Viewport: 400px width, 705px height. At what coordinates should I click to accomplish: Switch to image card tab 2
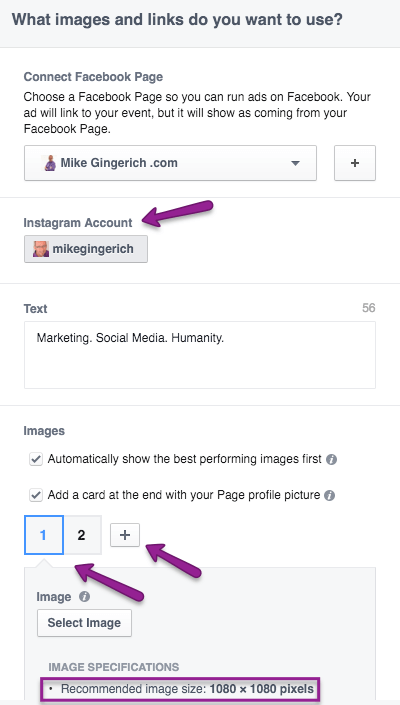[82, 535]
